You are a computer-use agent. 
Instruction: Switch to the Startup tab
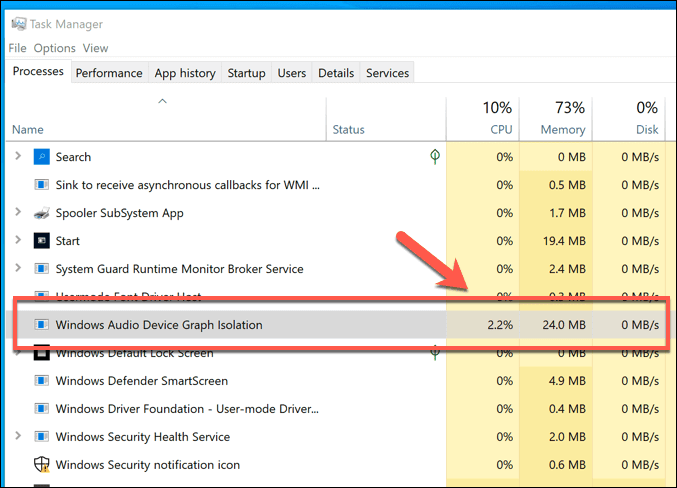click(x=246, y=73)
